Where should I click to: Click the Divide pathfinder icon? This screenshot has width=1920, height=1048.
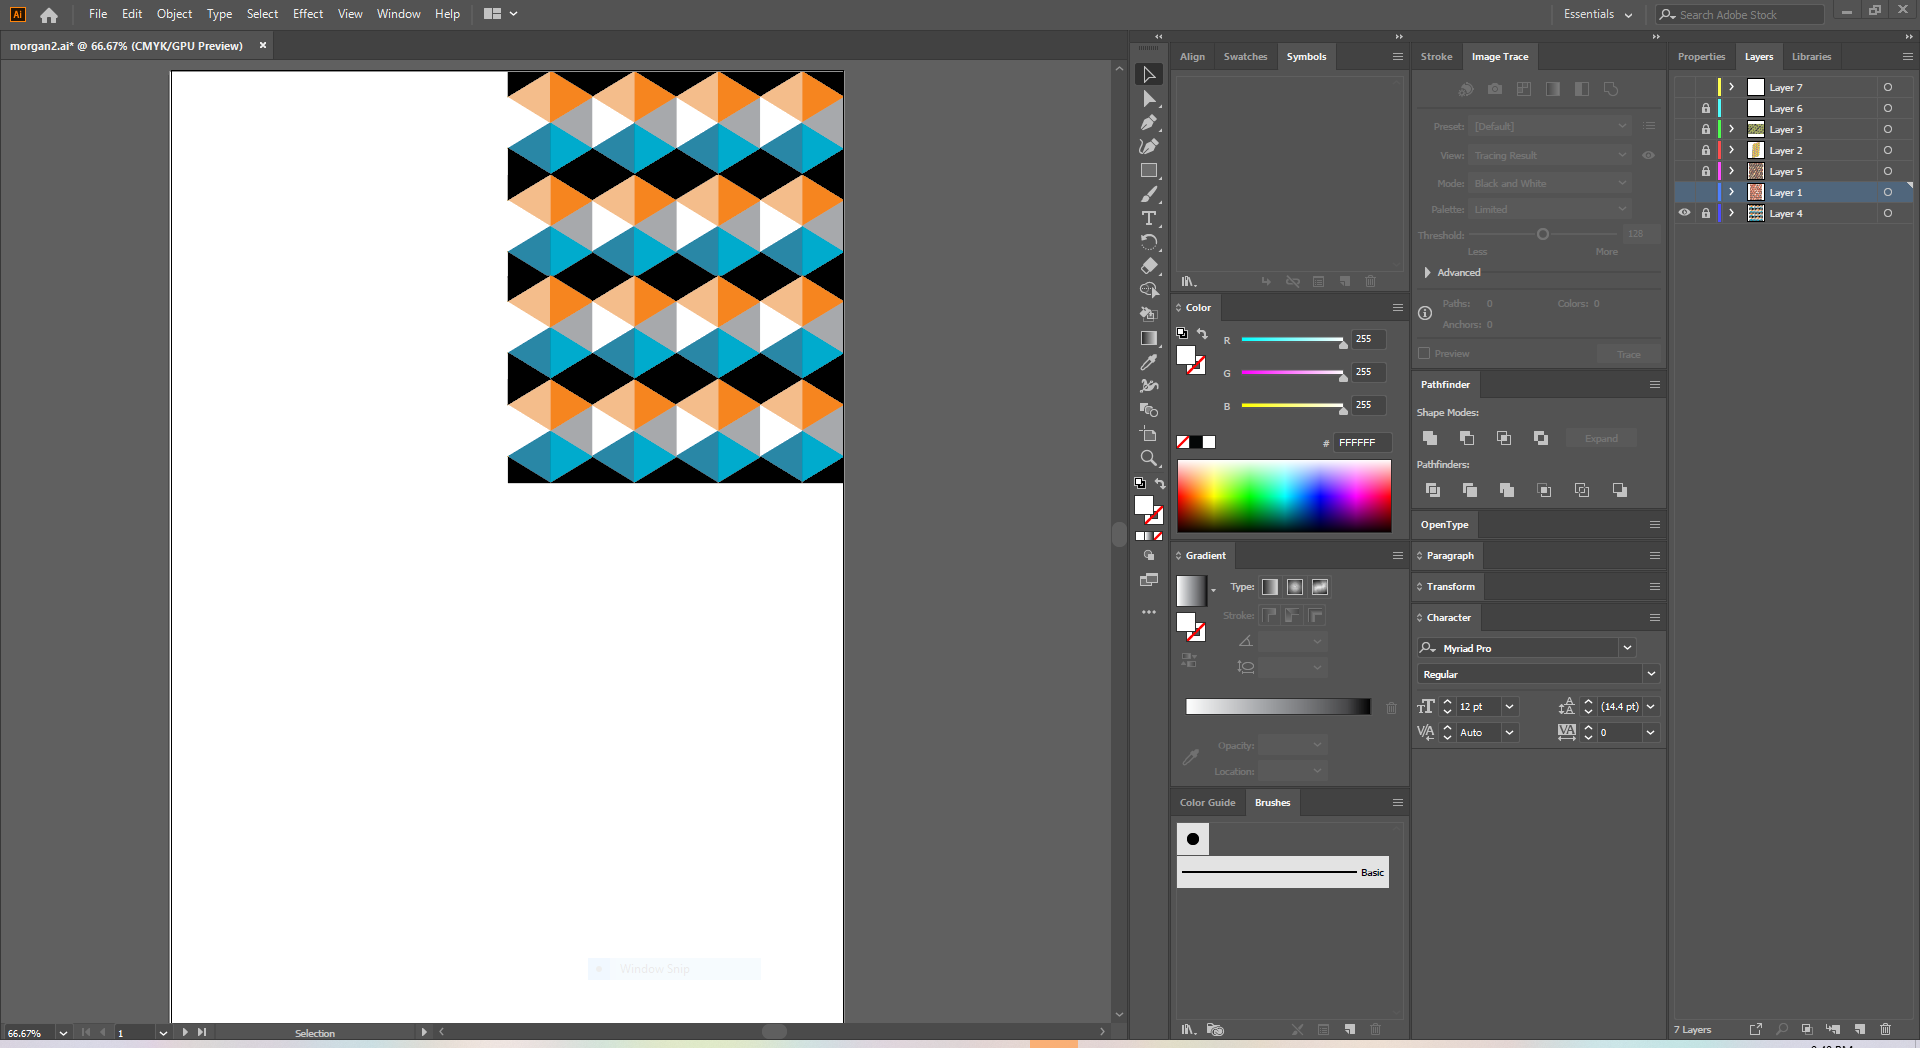click(x=1433, y=490)
